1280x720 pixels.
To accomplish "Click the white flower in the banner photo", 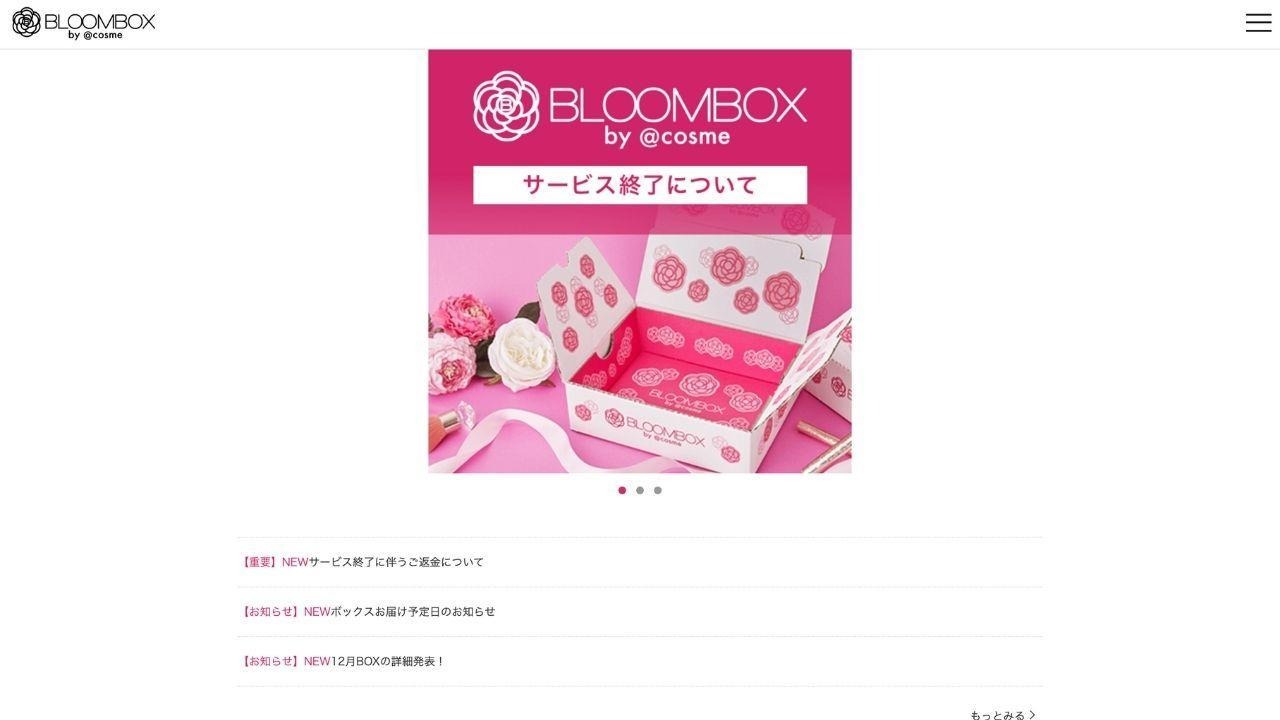I will (522, 351).
